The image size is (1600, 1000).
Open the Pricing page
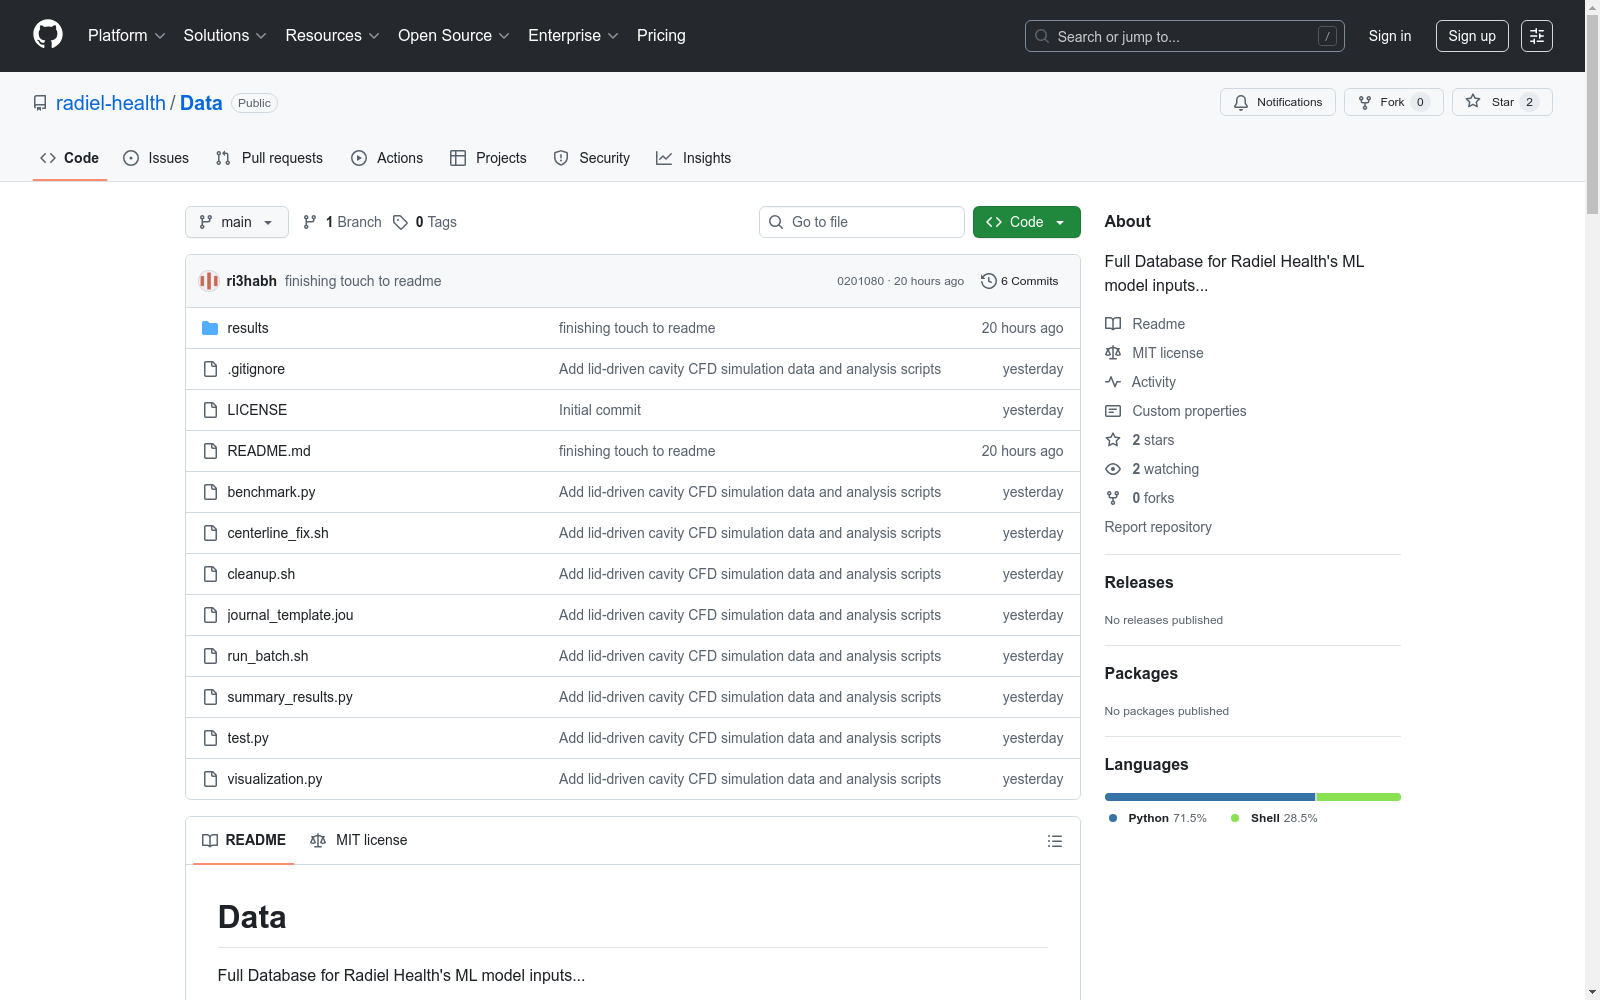click(661, 36)
